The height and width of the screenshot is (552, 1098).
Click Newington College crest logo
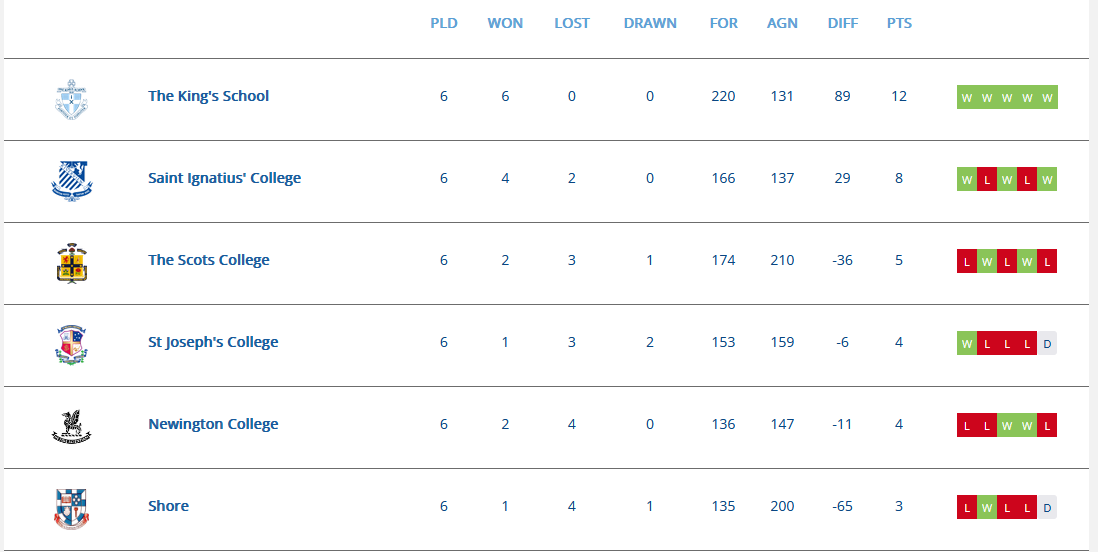point(71,427)
